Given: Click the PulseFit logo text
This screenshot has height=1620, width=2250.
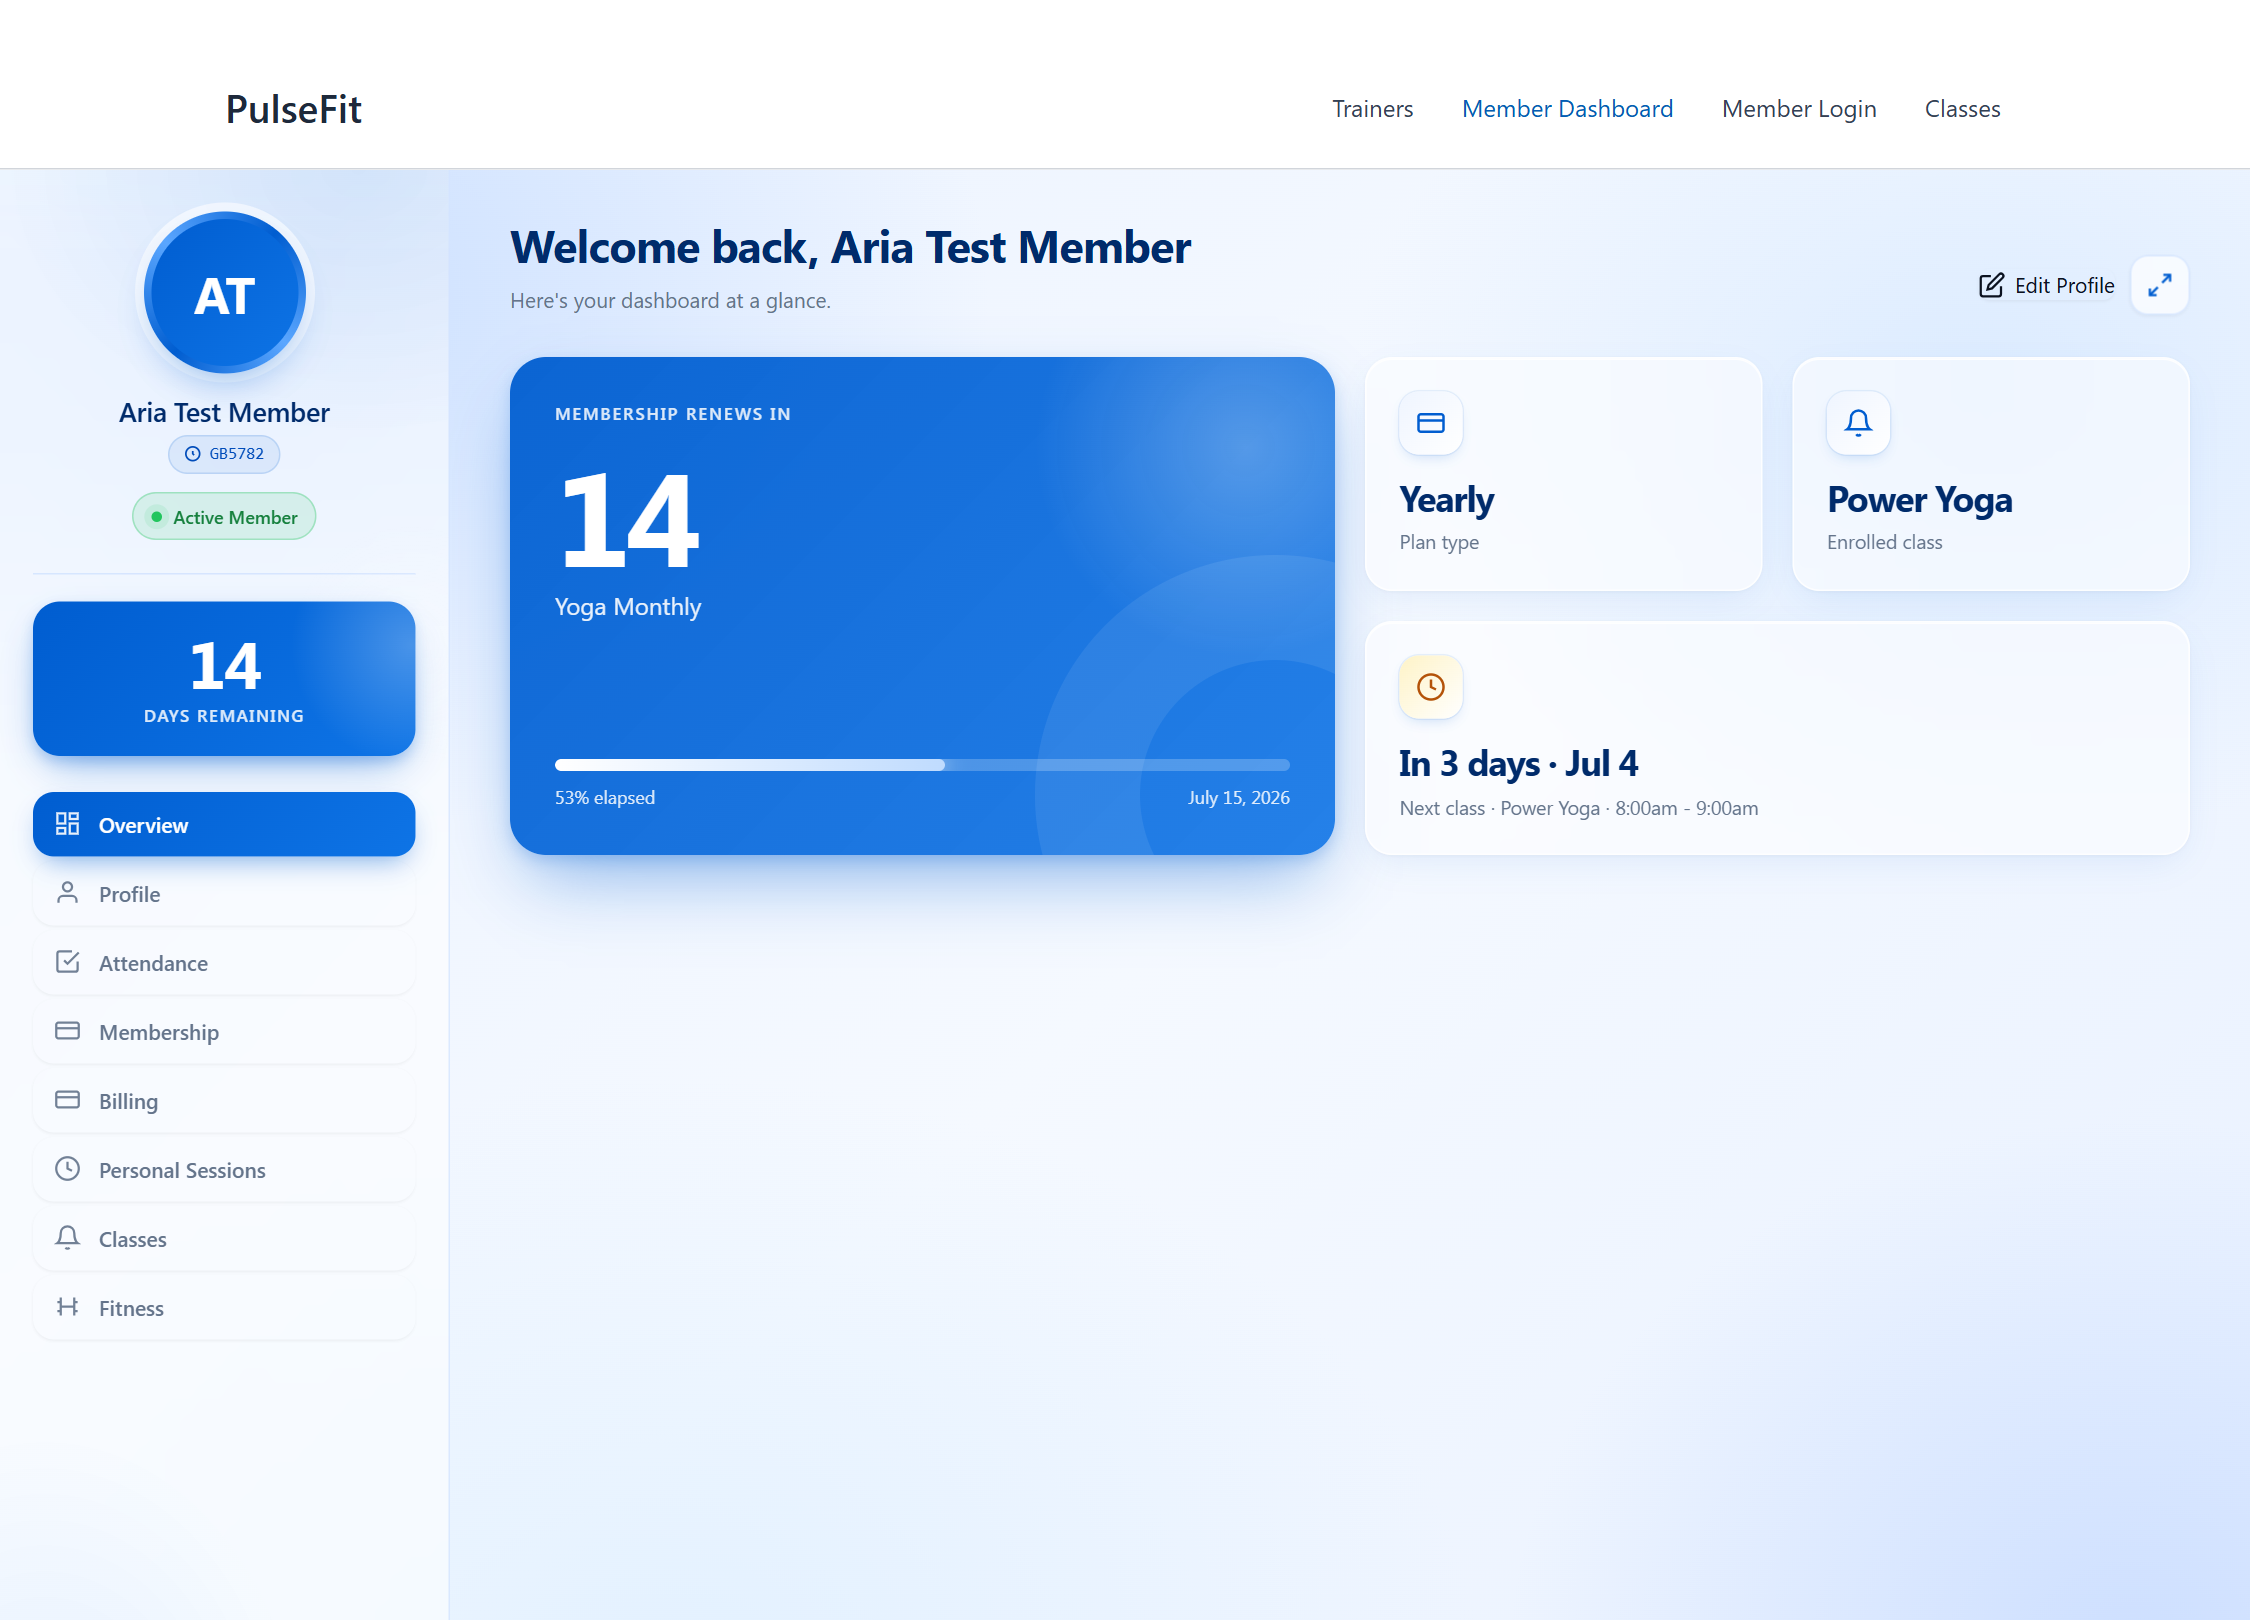Looking at the screenshot, I should pos(293,109).
